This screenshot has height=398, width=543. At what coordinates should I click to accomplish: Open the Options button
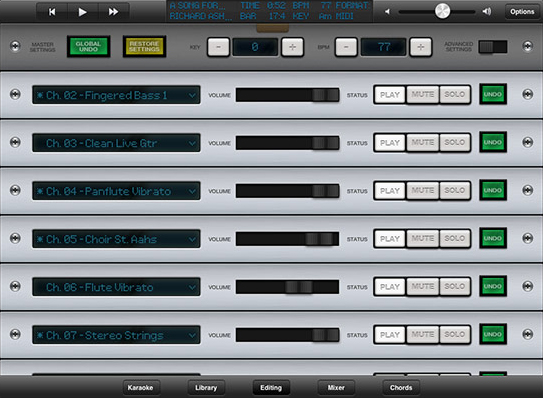pyautogui.click(x=522, y=12)
